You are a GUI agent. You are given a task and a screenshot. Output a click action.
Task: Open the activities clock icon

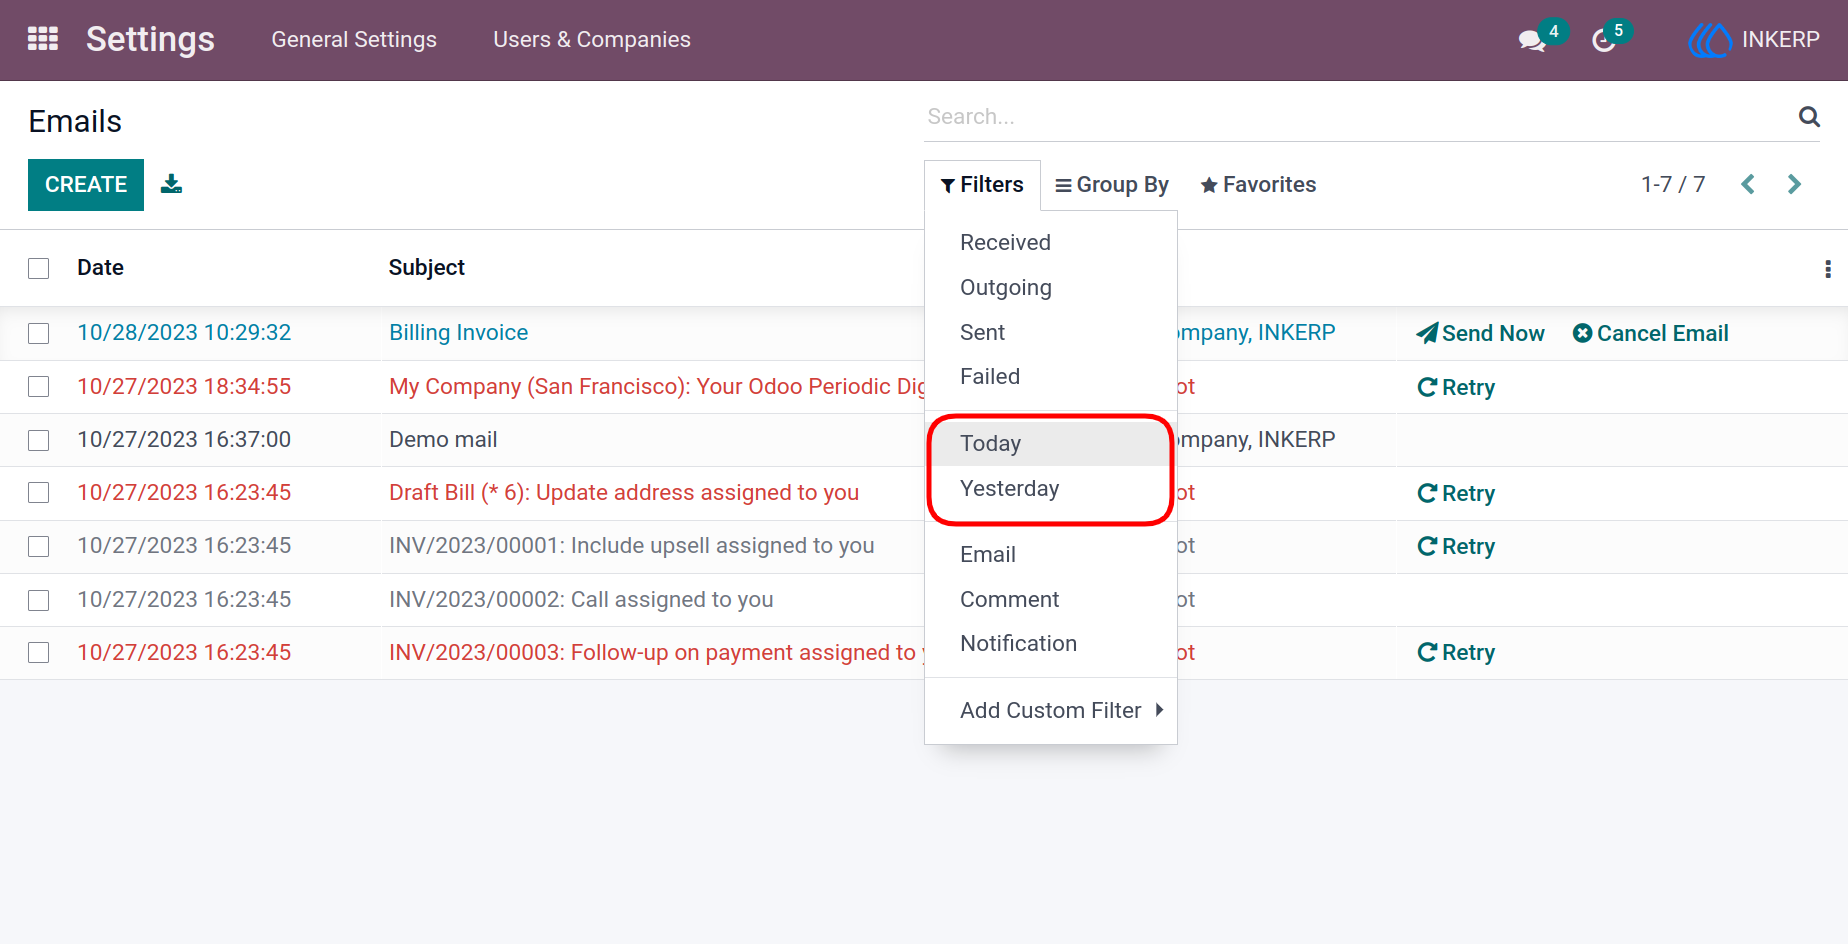tap(1604, 40)
